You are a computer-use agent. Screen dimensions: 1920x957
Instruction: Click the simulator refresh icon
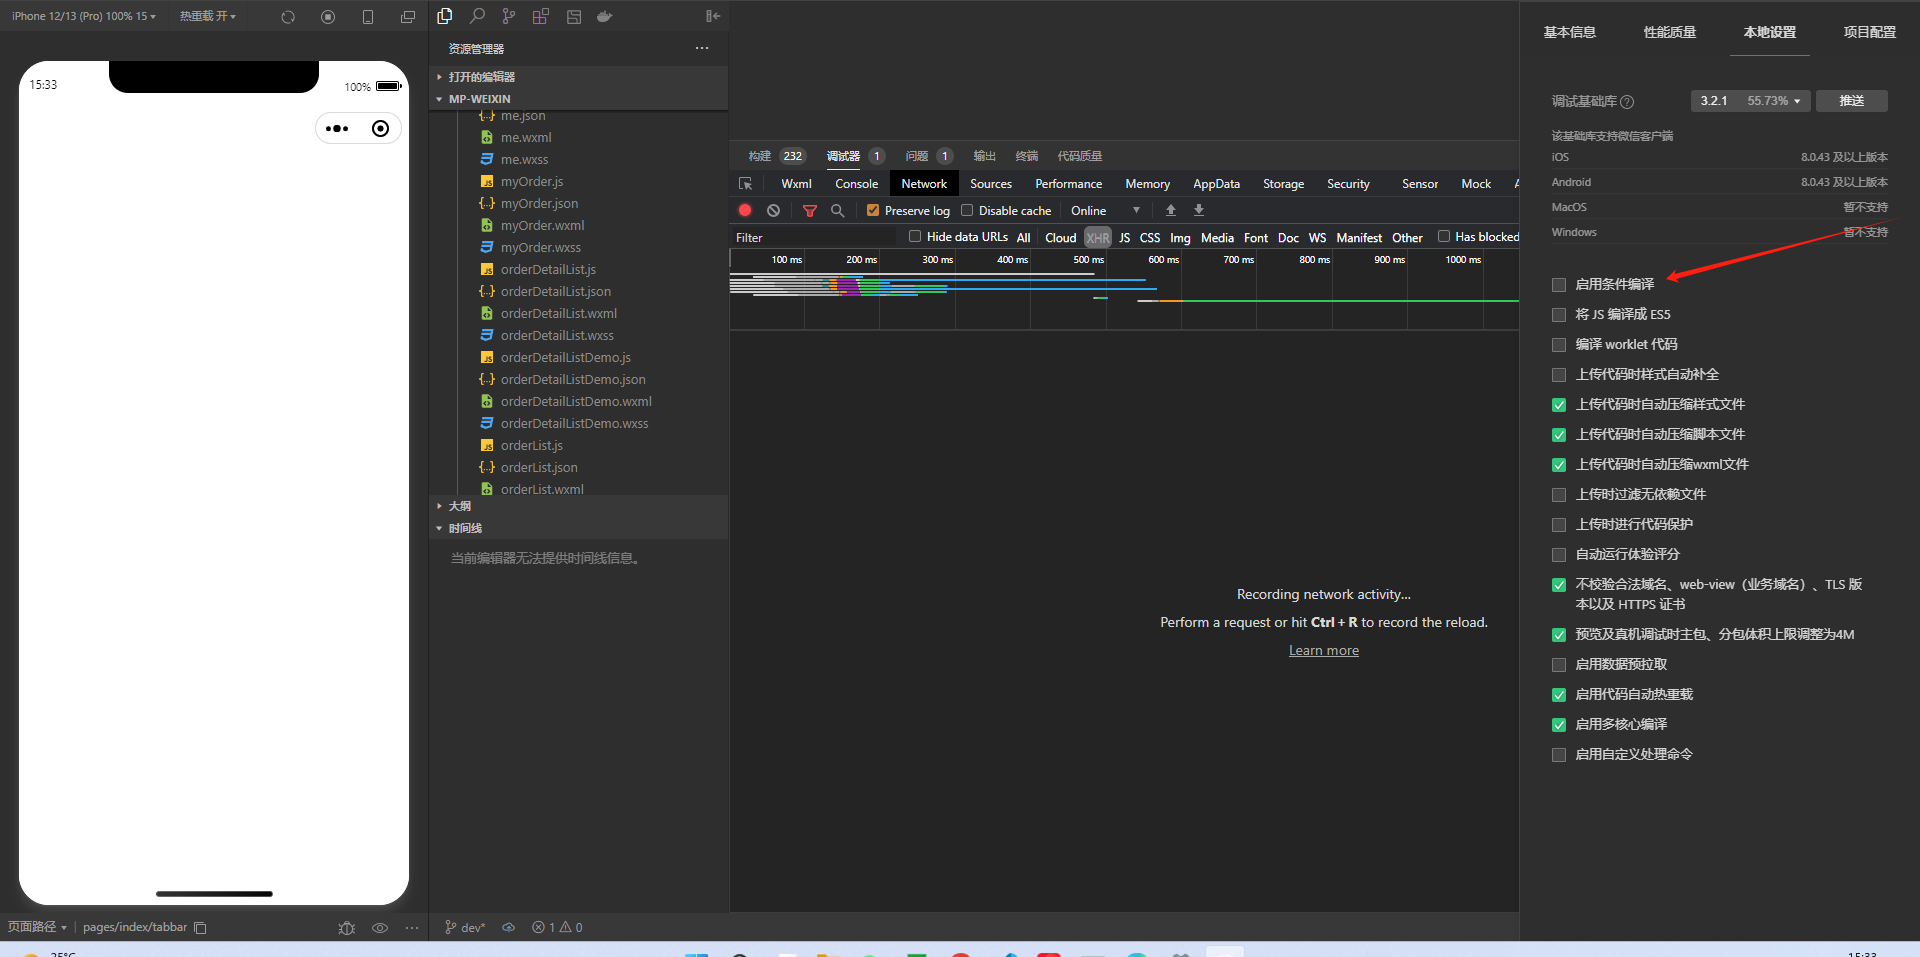[288, 17]
